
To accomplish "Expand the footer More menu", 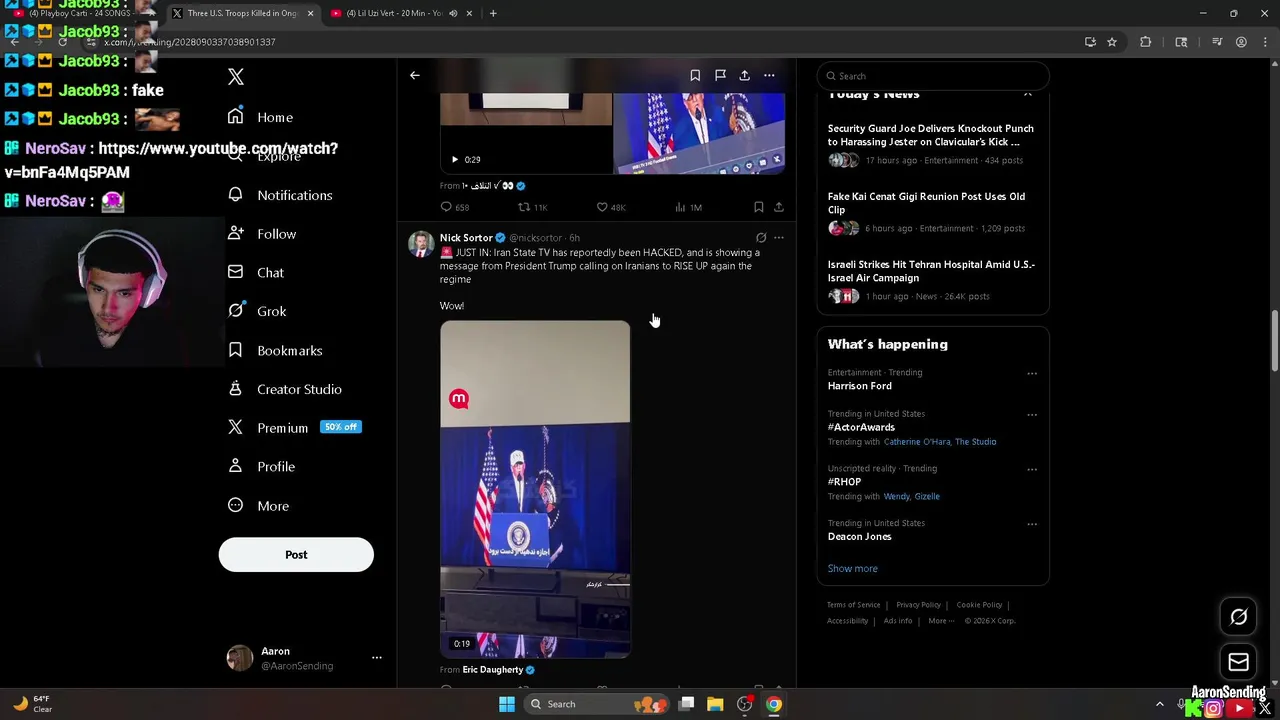I will 940,621.
